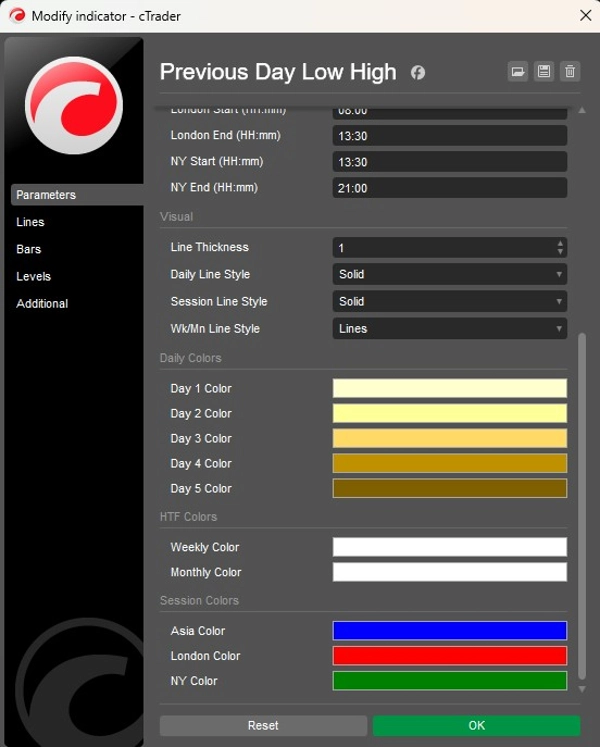This screenshot has width=600, height=747.
Task: Increase Line Thickness with up arrow
Action: tap(560, 243)
